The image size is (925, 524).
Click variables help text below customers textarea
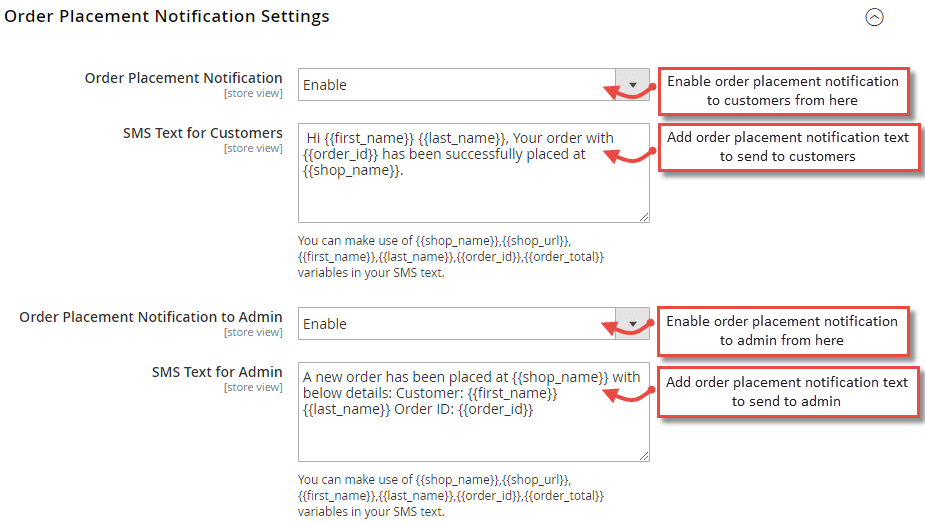(x=450, y=257)
